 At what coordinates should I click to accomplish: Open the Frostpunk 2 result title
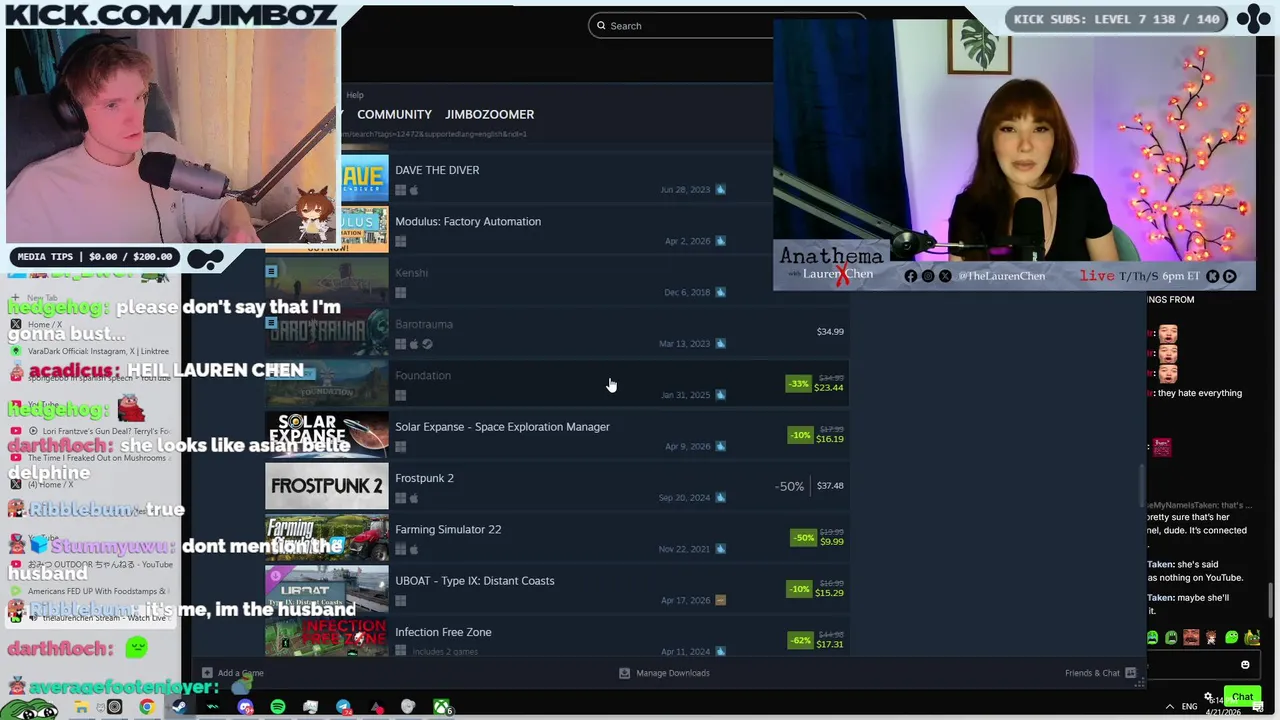click(424, 478)
